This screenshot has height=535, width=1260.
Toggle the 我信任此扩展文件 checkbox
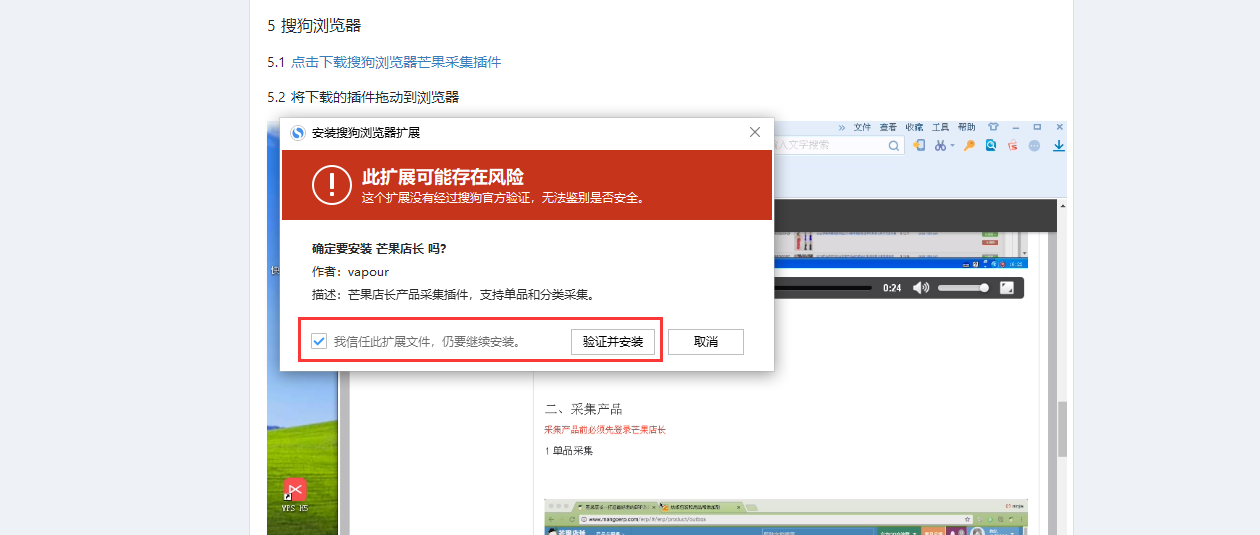319,342
